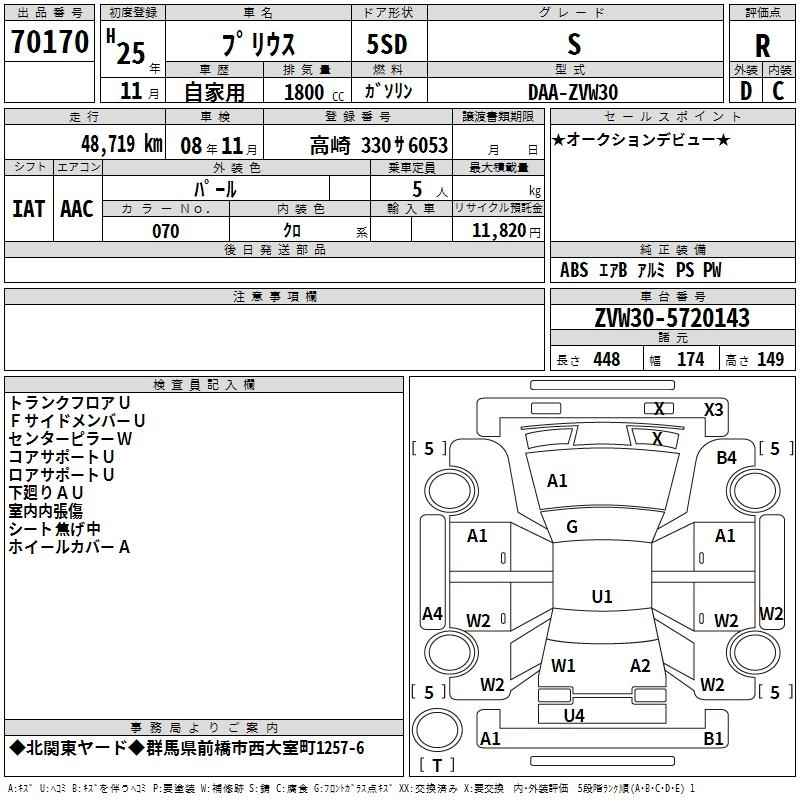The height and width of the screenshot is (800, 800).
Task: Select the トランクフロアU inspector note
Action: click(x=70, y=402)
